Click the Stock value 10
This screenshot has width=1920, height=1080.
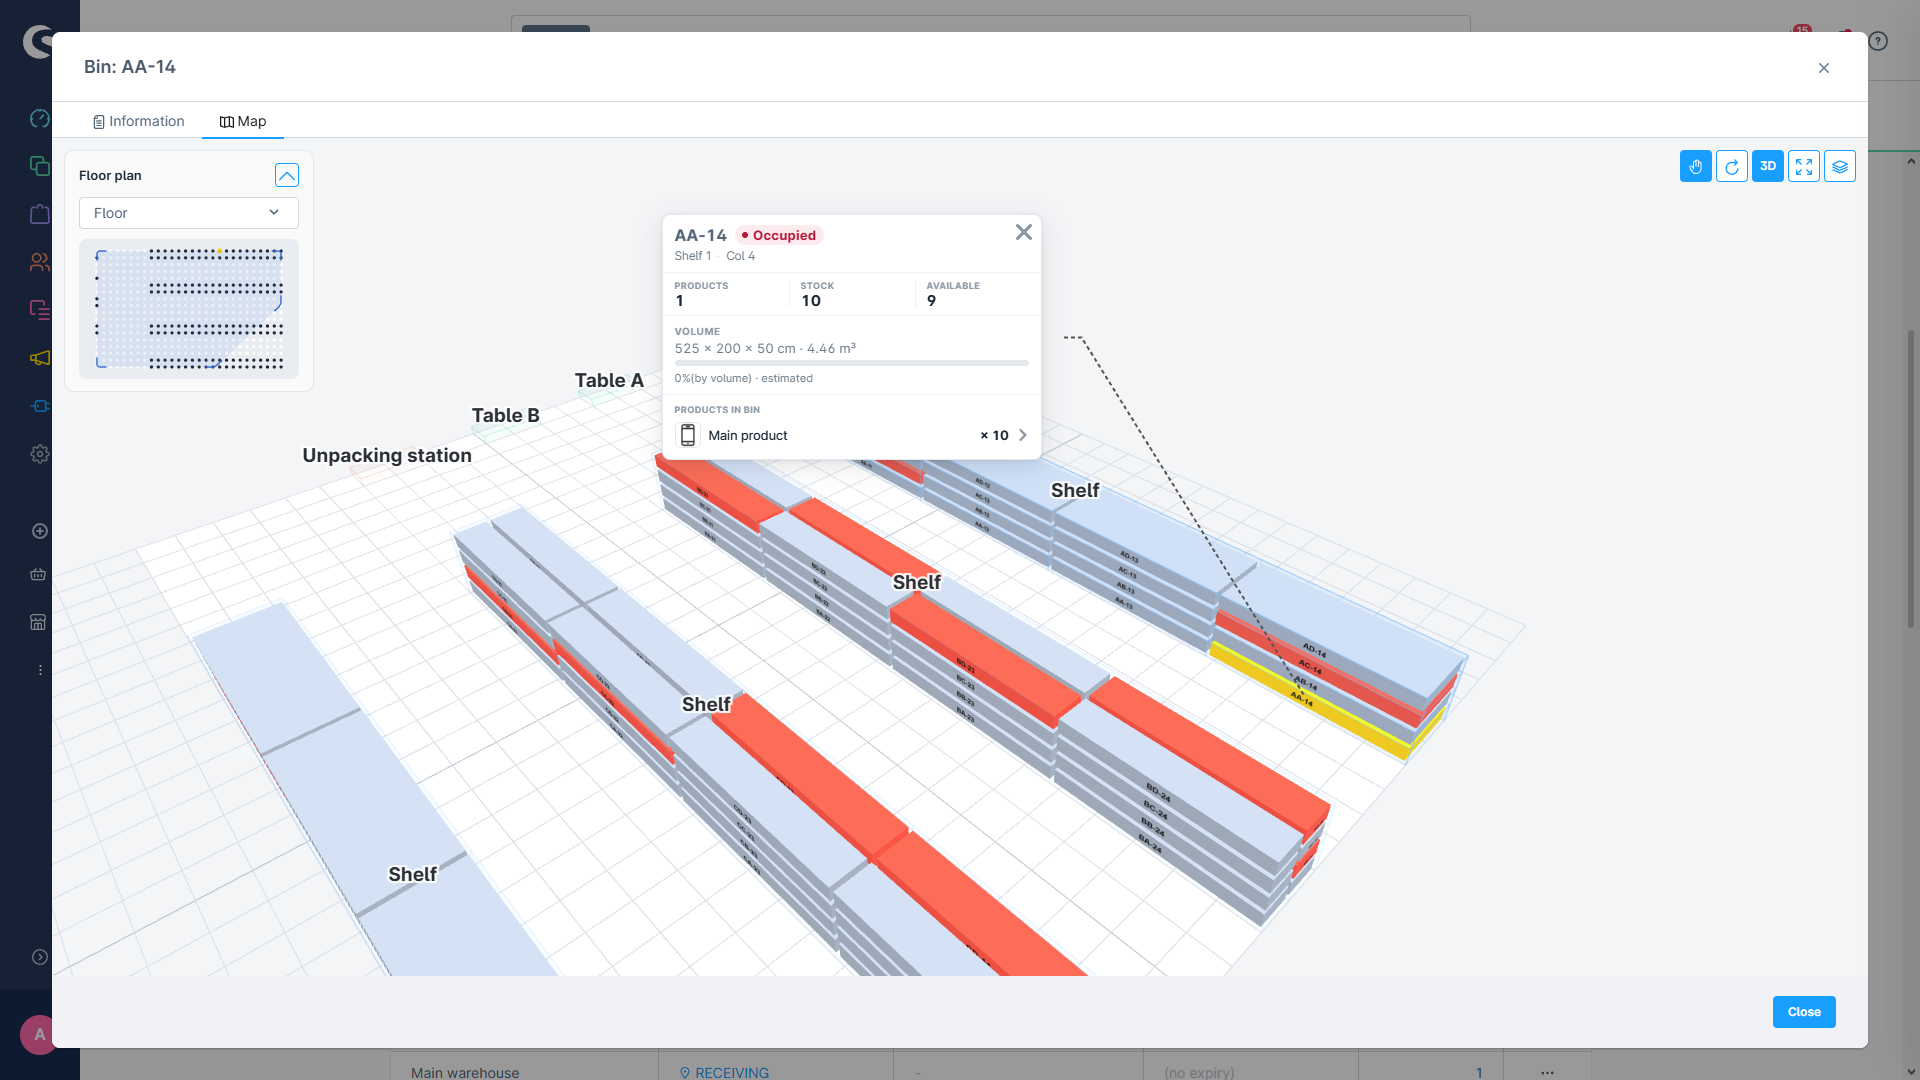pyautogui.click(x=811, y=301)
